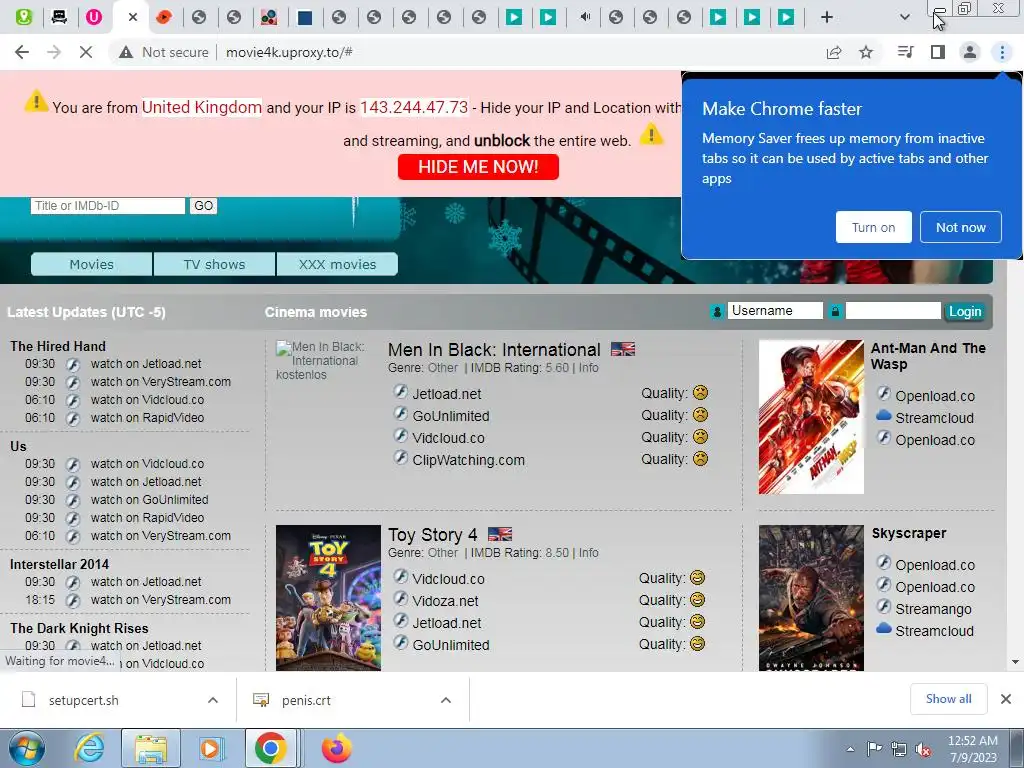Open Toy Story 4 title link
The height and width of the screenshot is (768, 1024).
tap(432, 535)
